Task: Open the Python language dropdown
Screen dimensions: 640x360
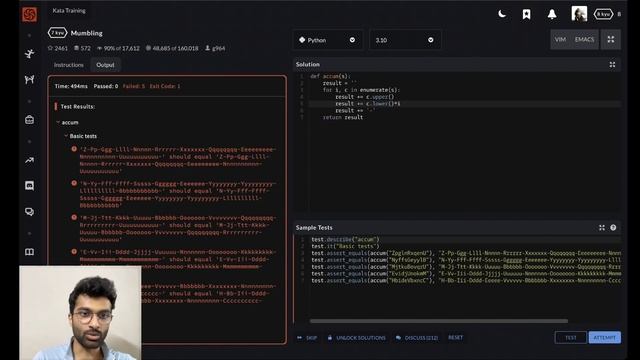Action: (327, 40)
